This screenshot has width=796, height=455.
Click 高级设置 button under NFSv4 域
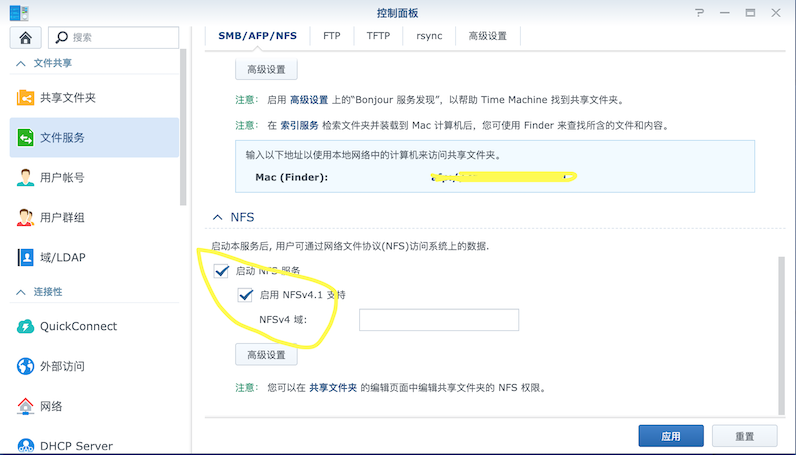click(x=266, y=355)
